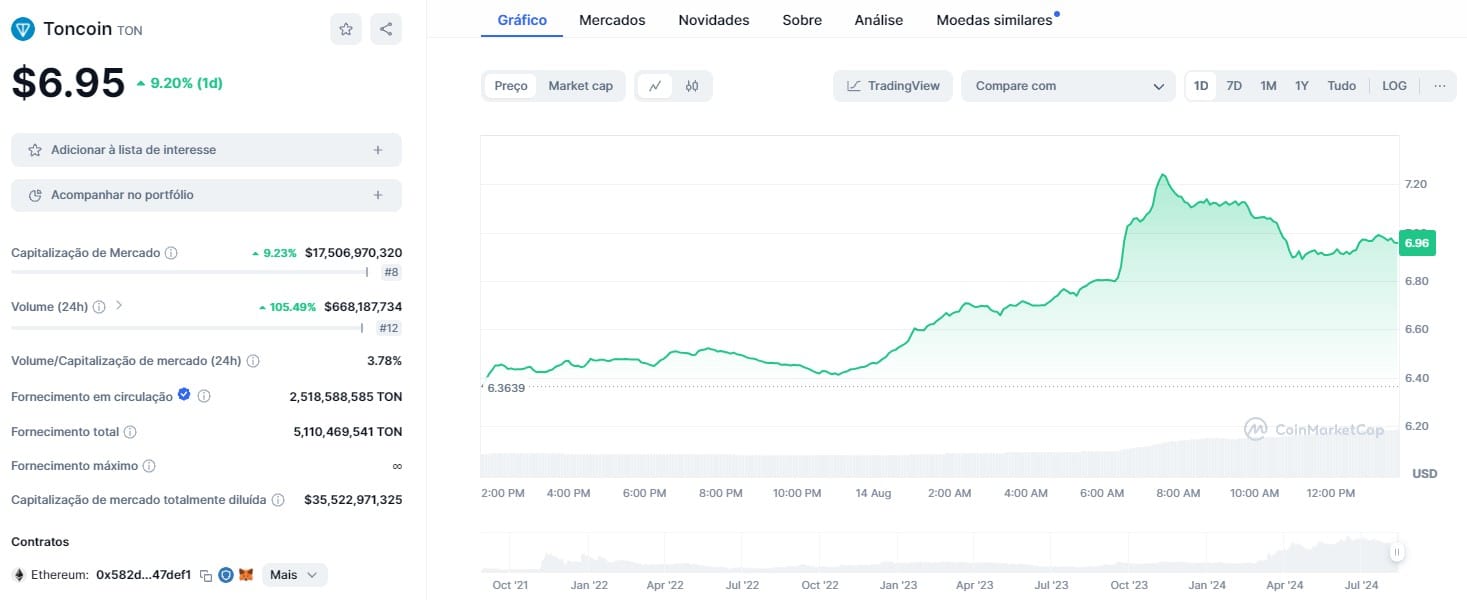This screenshot has width=1467, height=600.
Task: Click star icon in Adicionar à lista de interesse
Action: pos(35,150)
